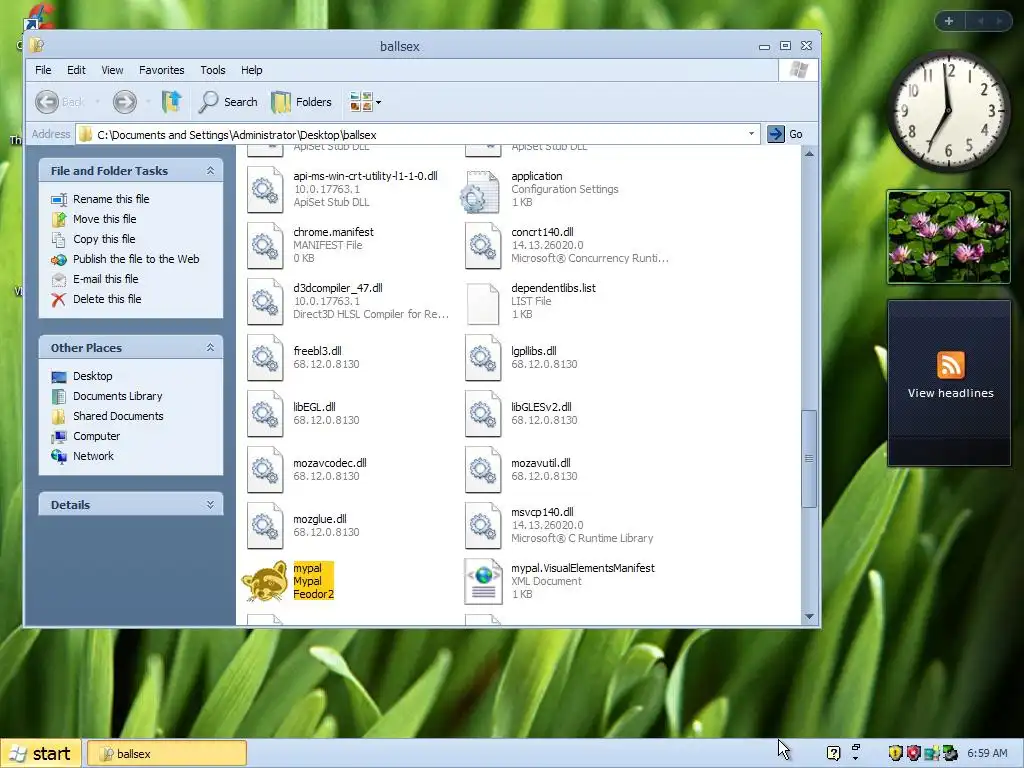The width and height of the screenshot is (1024, 768).
Task: Click the RSS feed headlines gadget icon
Action: [950, 365]
